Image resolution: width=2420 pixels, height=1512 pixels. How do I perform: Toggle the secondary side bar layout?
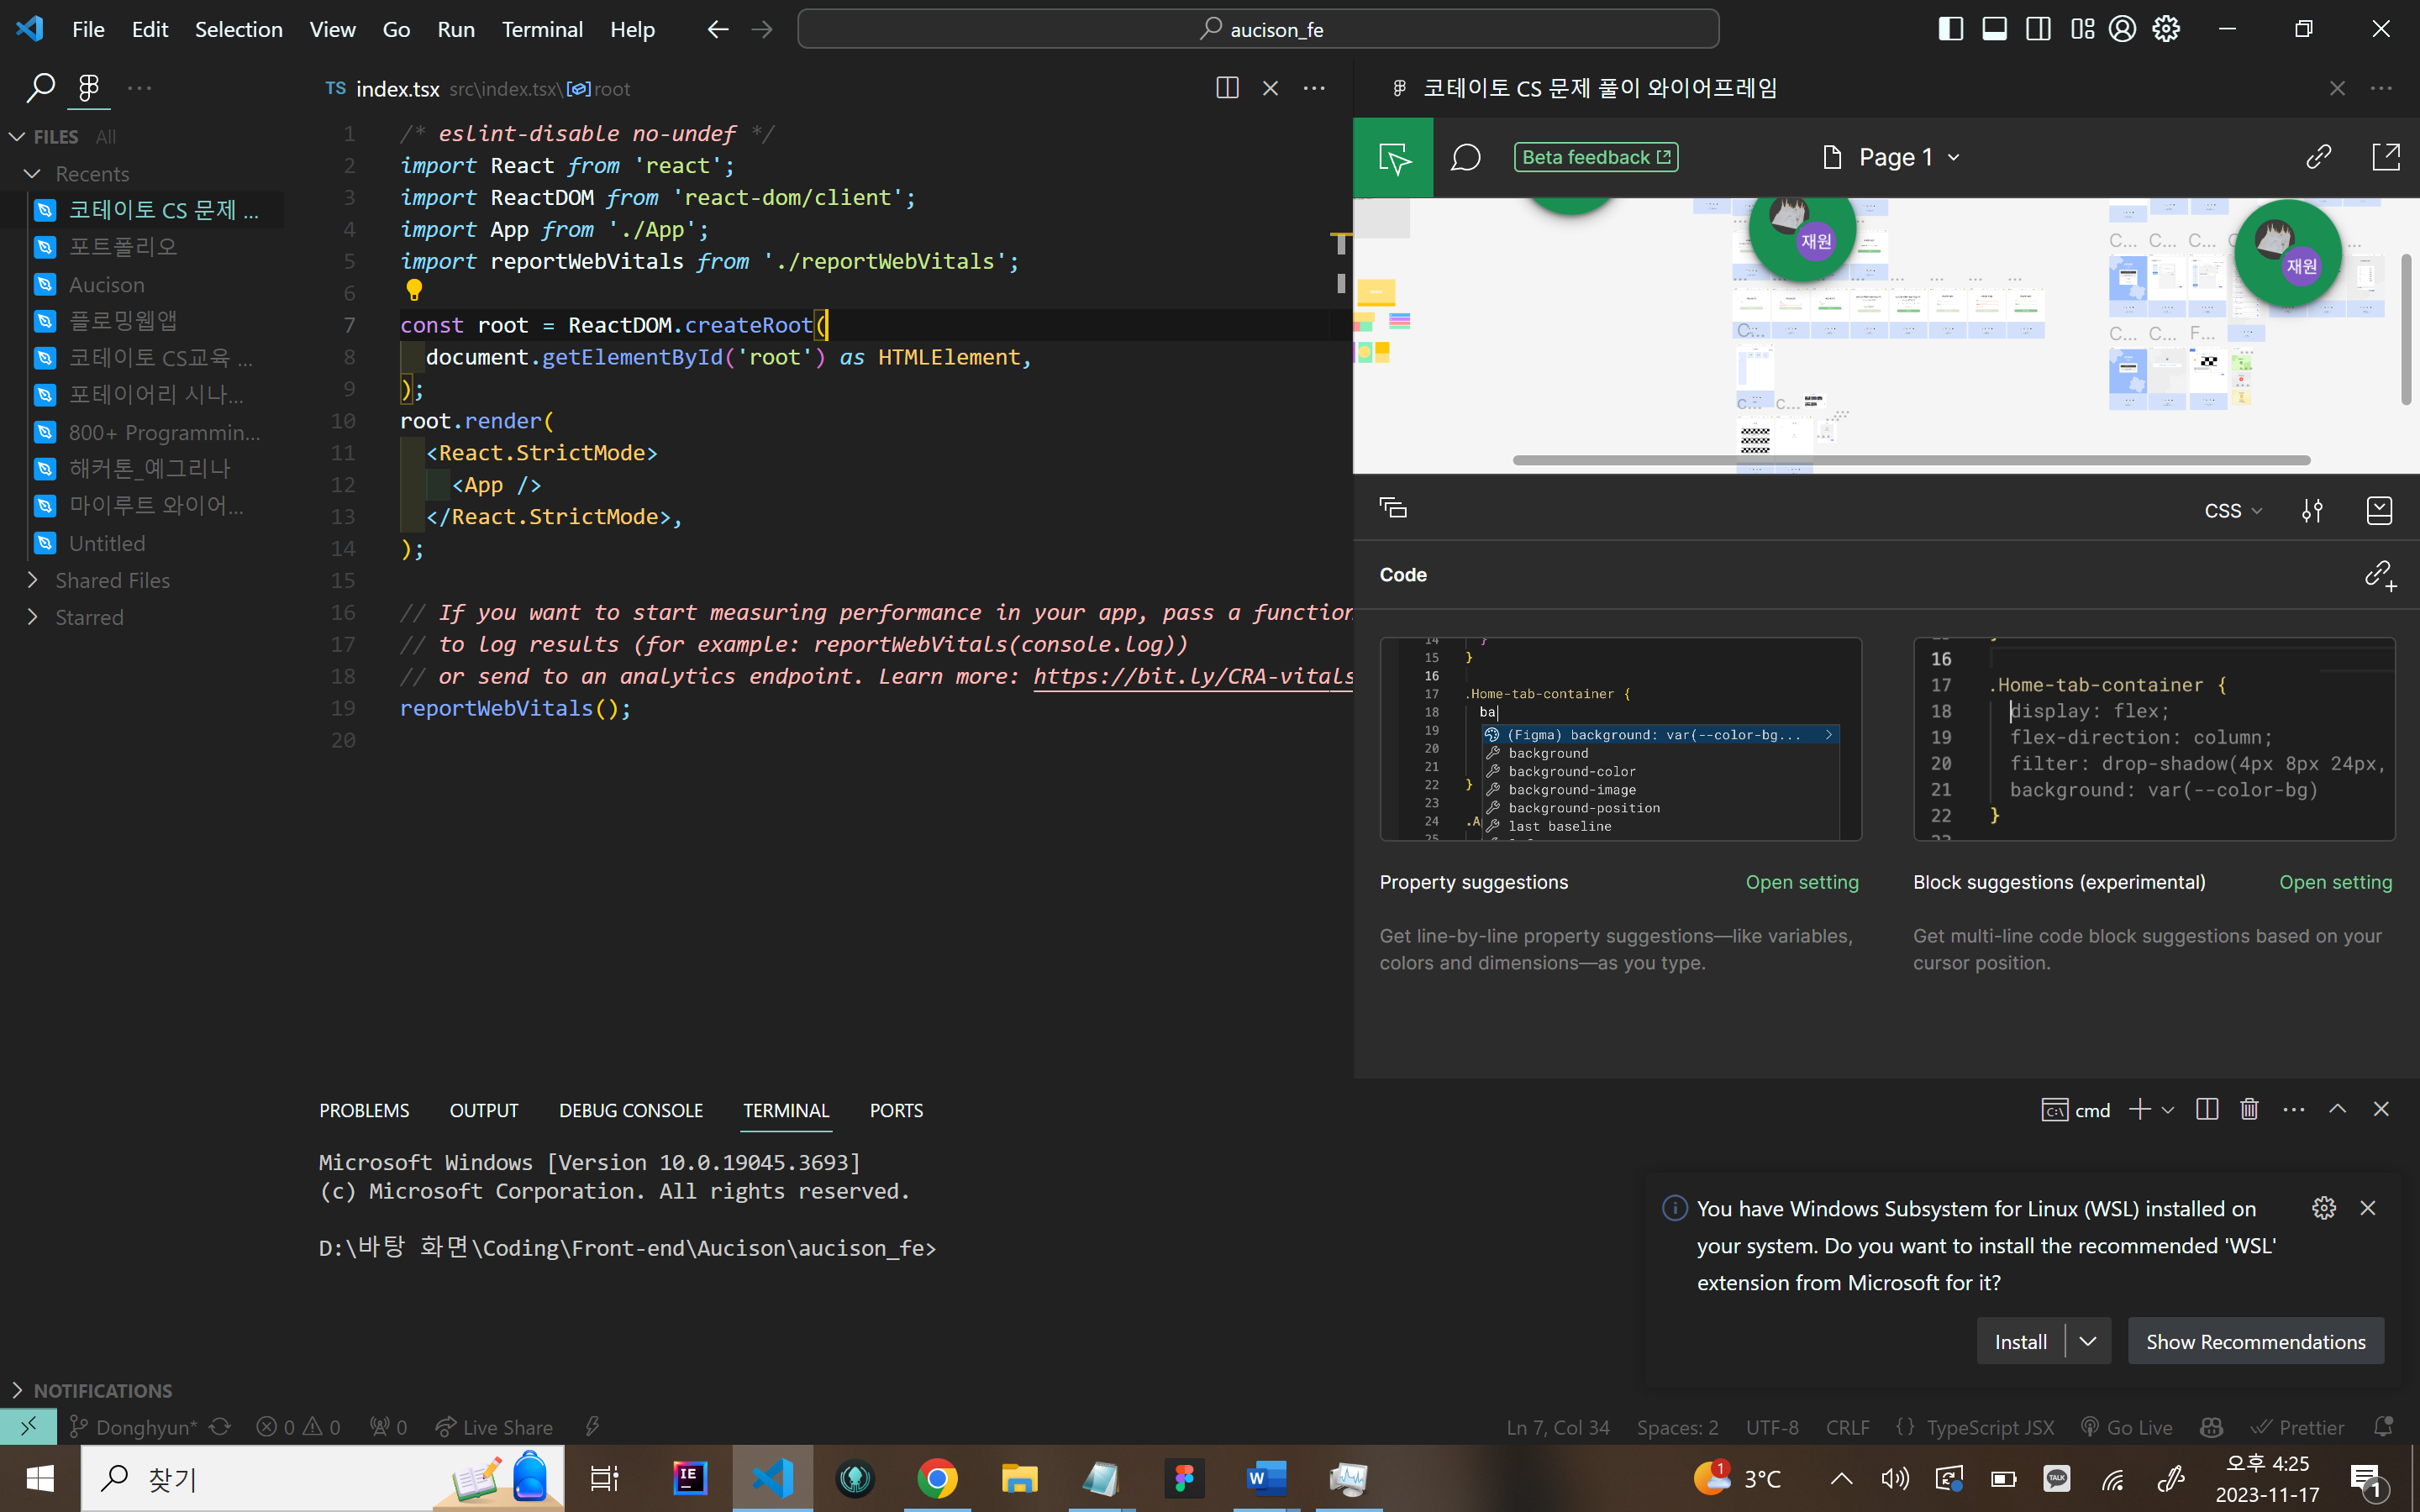tap(2038, 29)
